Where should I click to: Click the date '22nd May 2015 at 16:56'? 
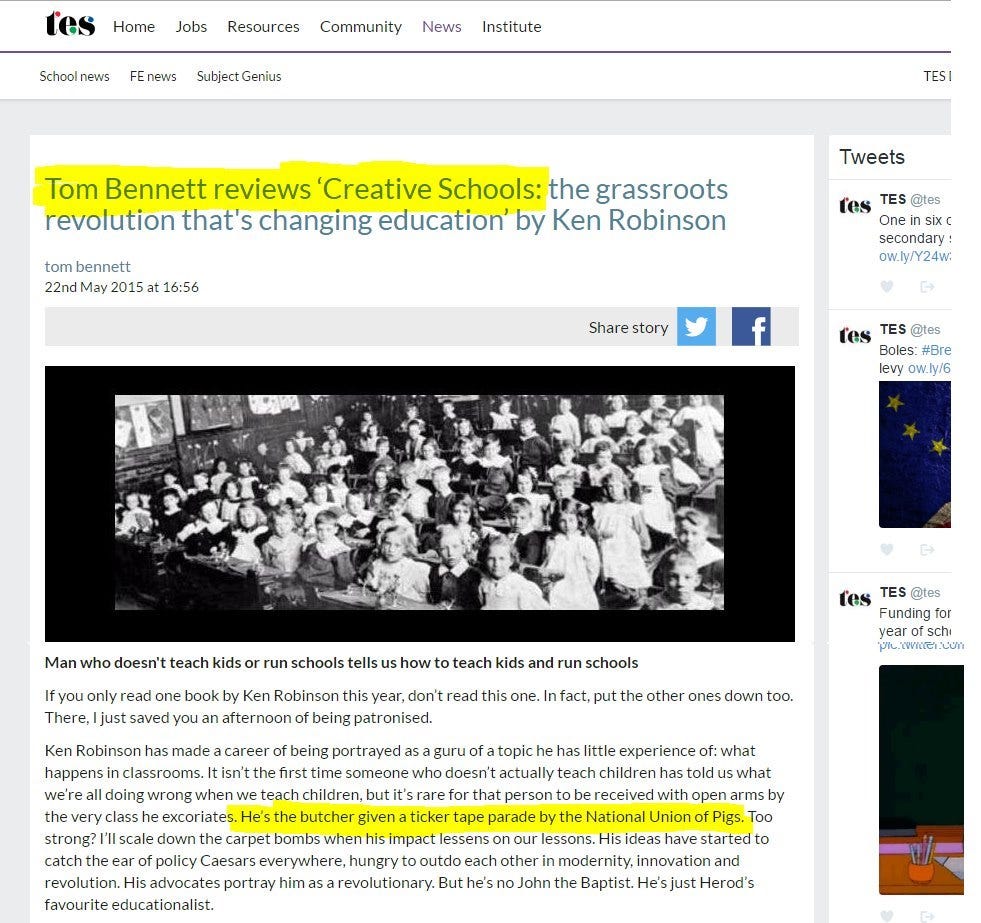click(x=122, y=287)
